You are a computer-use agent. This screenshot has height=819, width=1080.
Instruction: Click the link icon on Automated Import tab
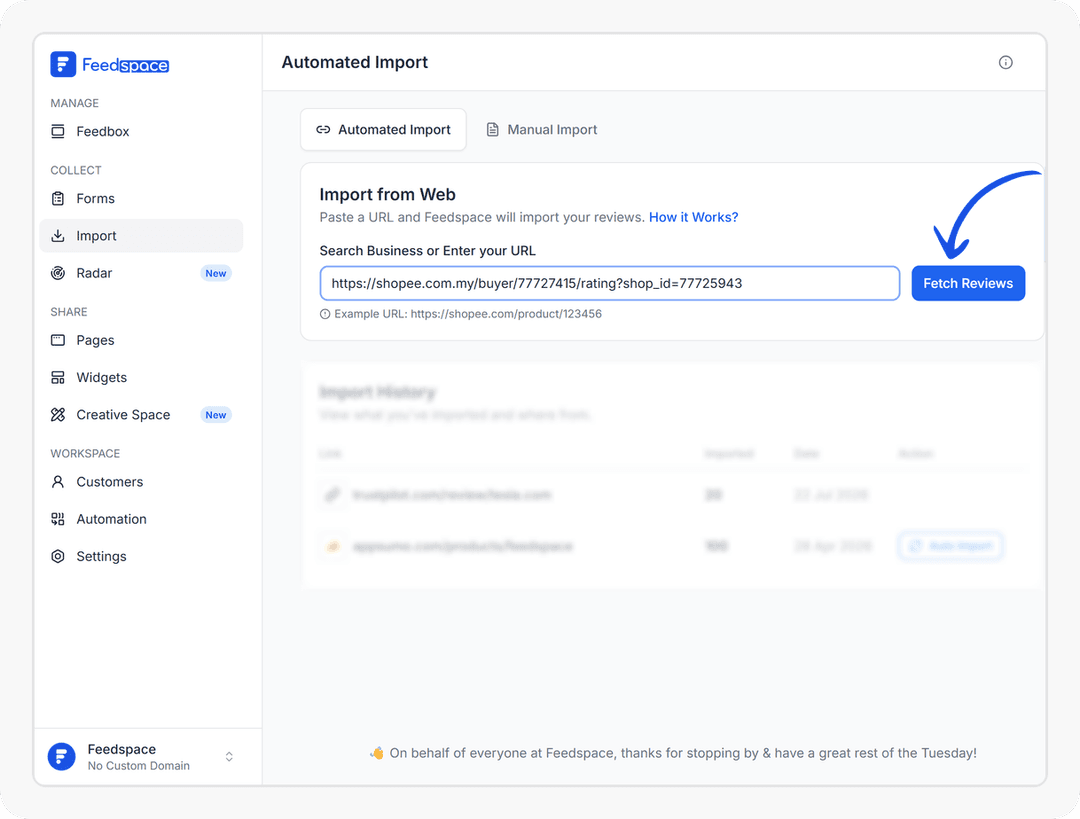tap(323, 129)
